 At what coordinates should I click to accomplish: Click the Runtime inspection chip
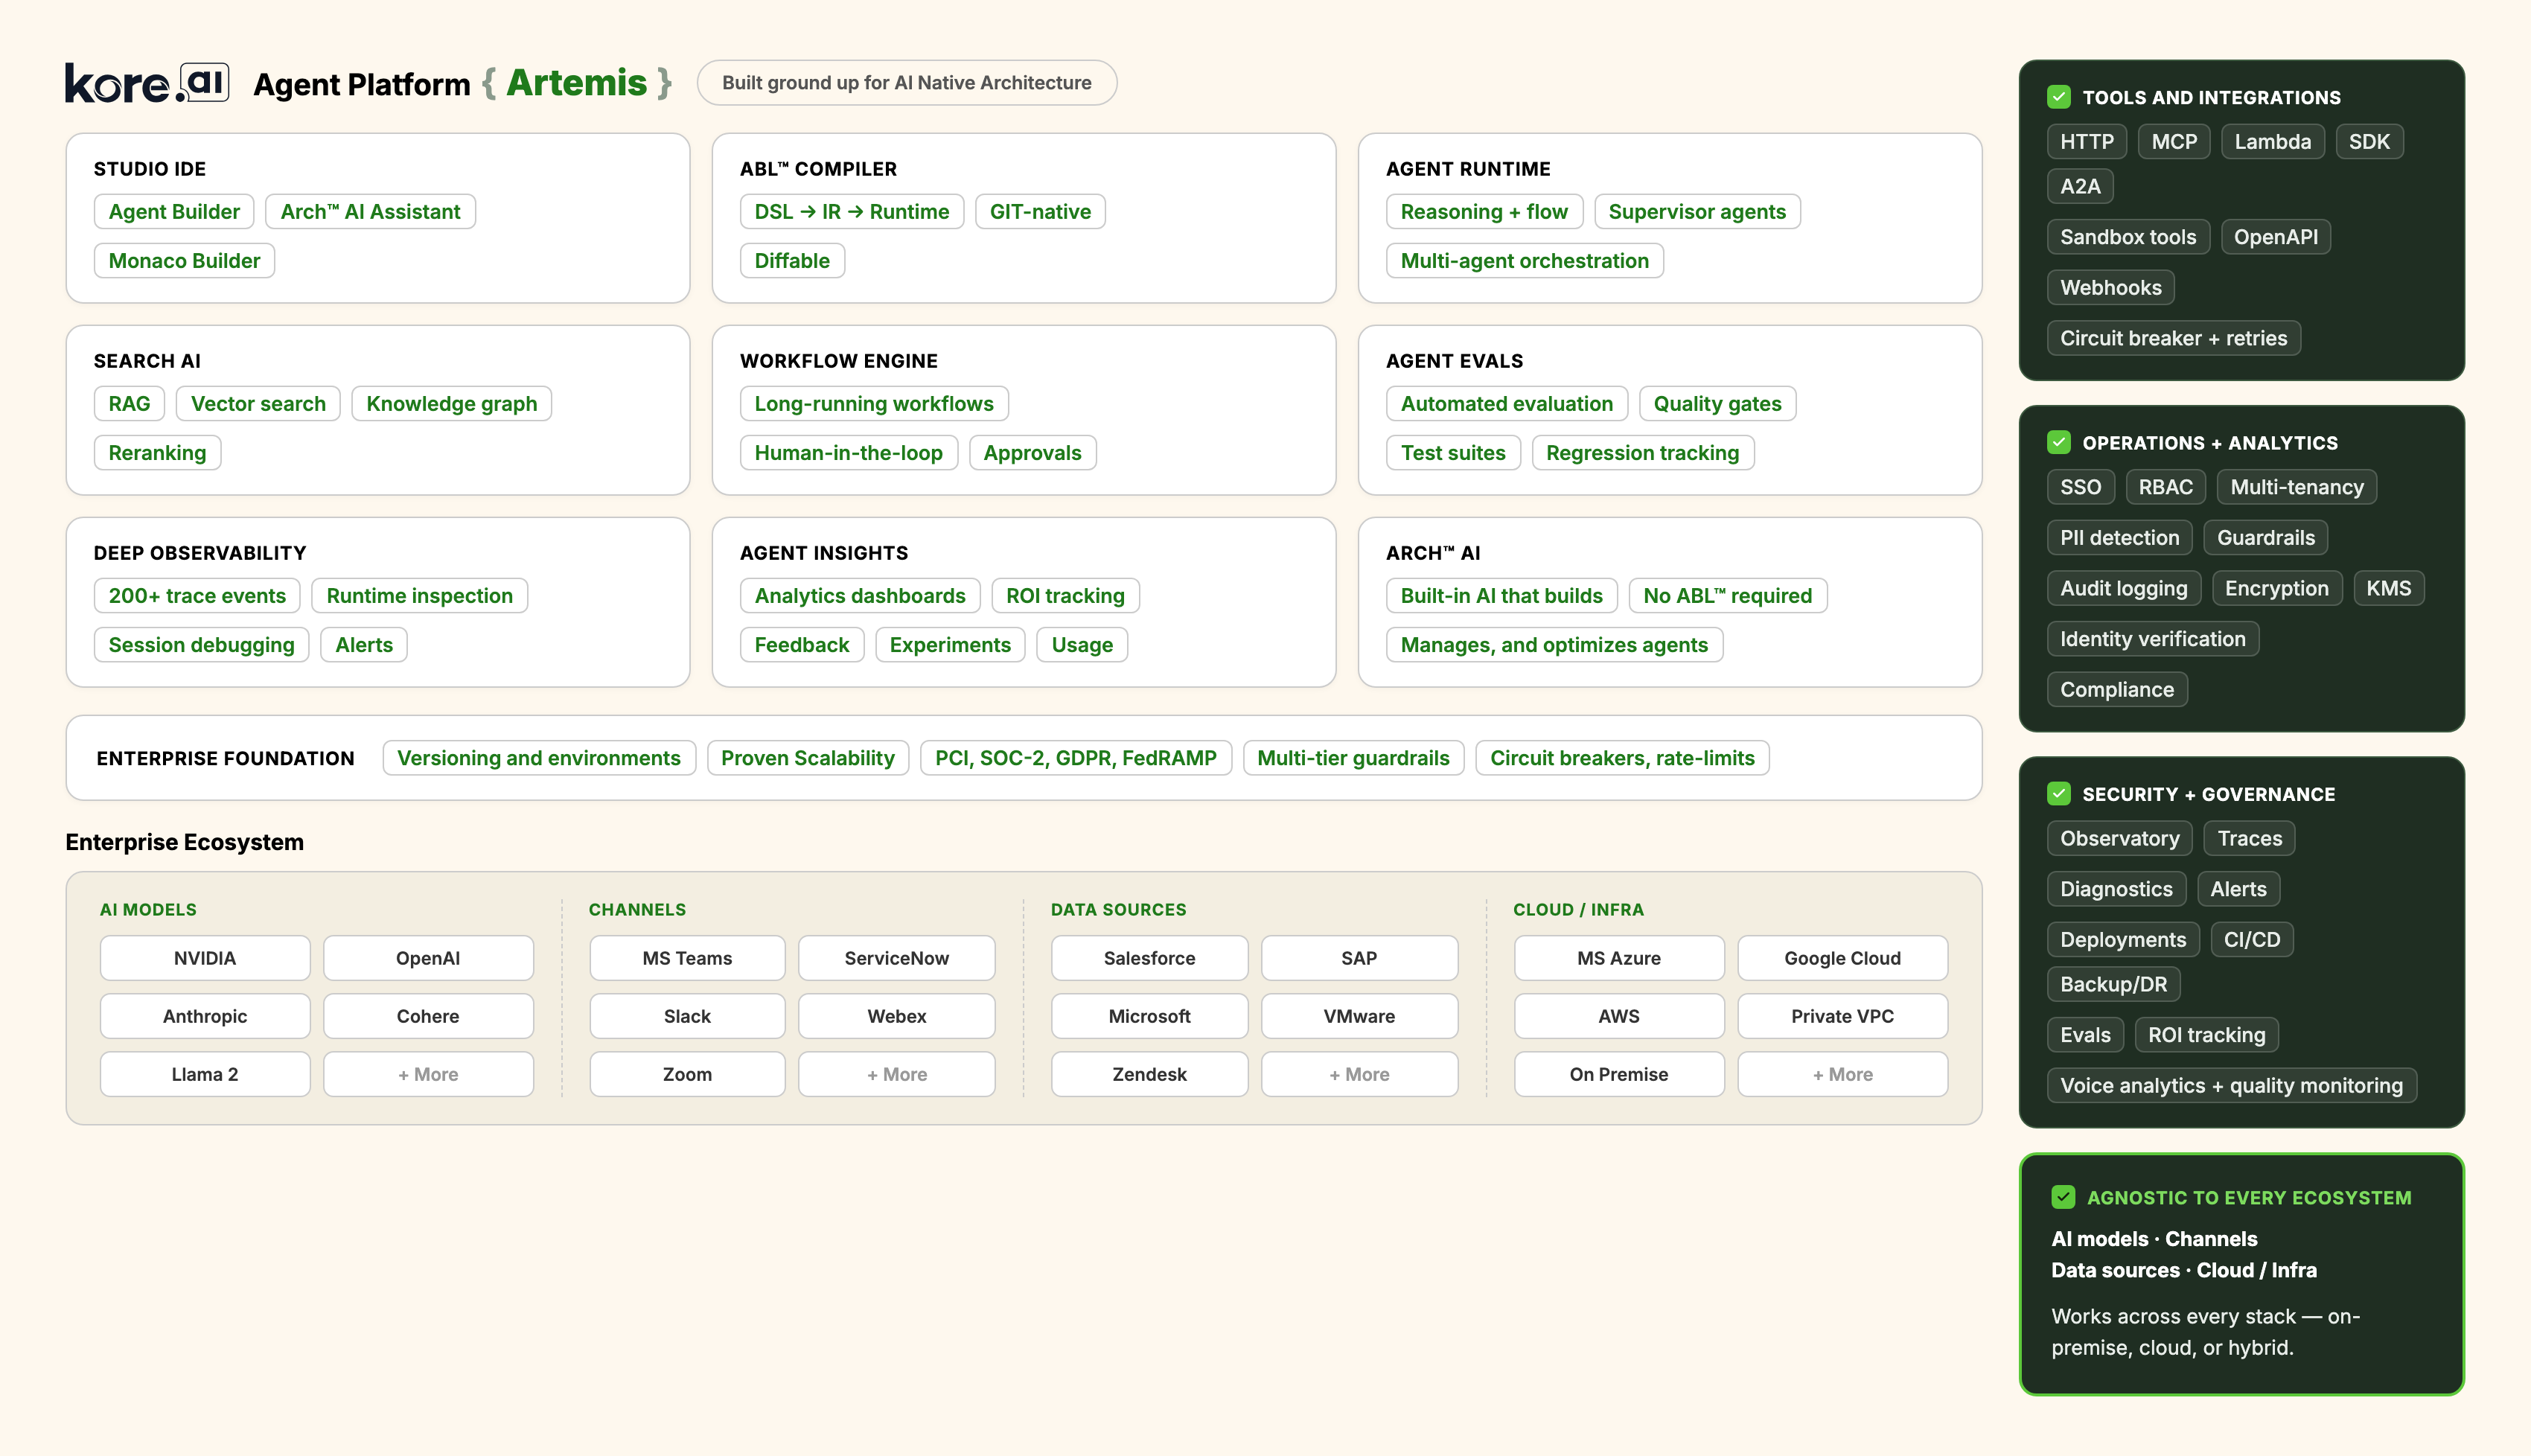coord(420,596)
